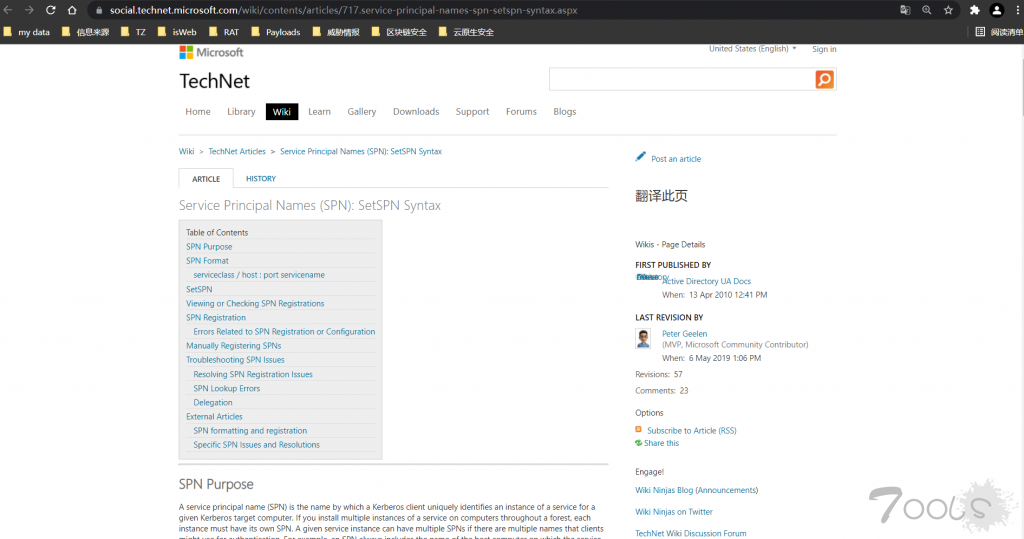The width and height of the screenshot is (1024, 539).
Task: Reload the page with refresh icon
Action: 50,10
